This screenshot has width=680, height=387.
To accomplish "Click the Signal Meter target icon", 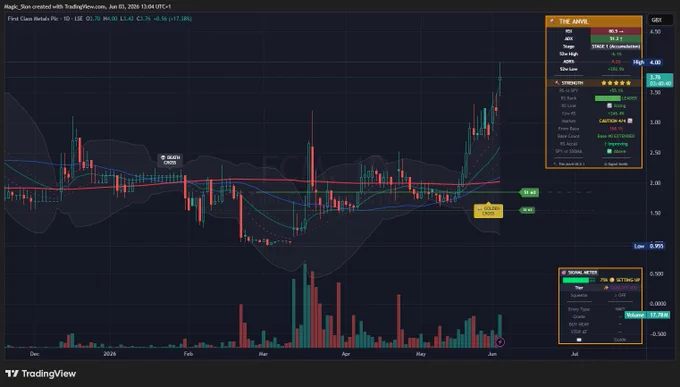I will pos(564,272).
